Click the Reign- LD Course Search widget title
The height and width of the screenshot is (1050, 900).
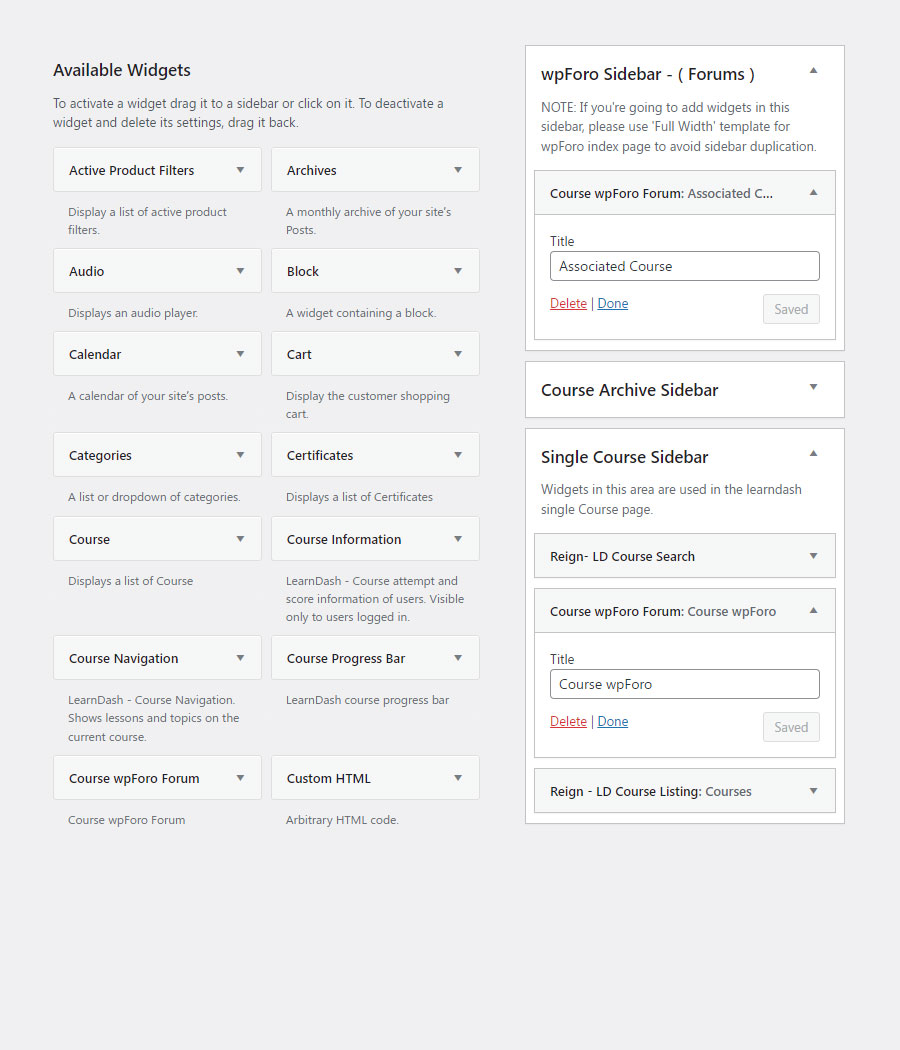point(623,556)
